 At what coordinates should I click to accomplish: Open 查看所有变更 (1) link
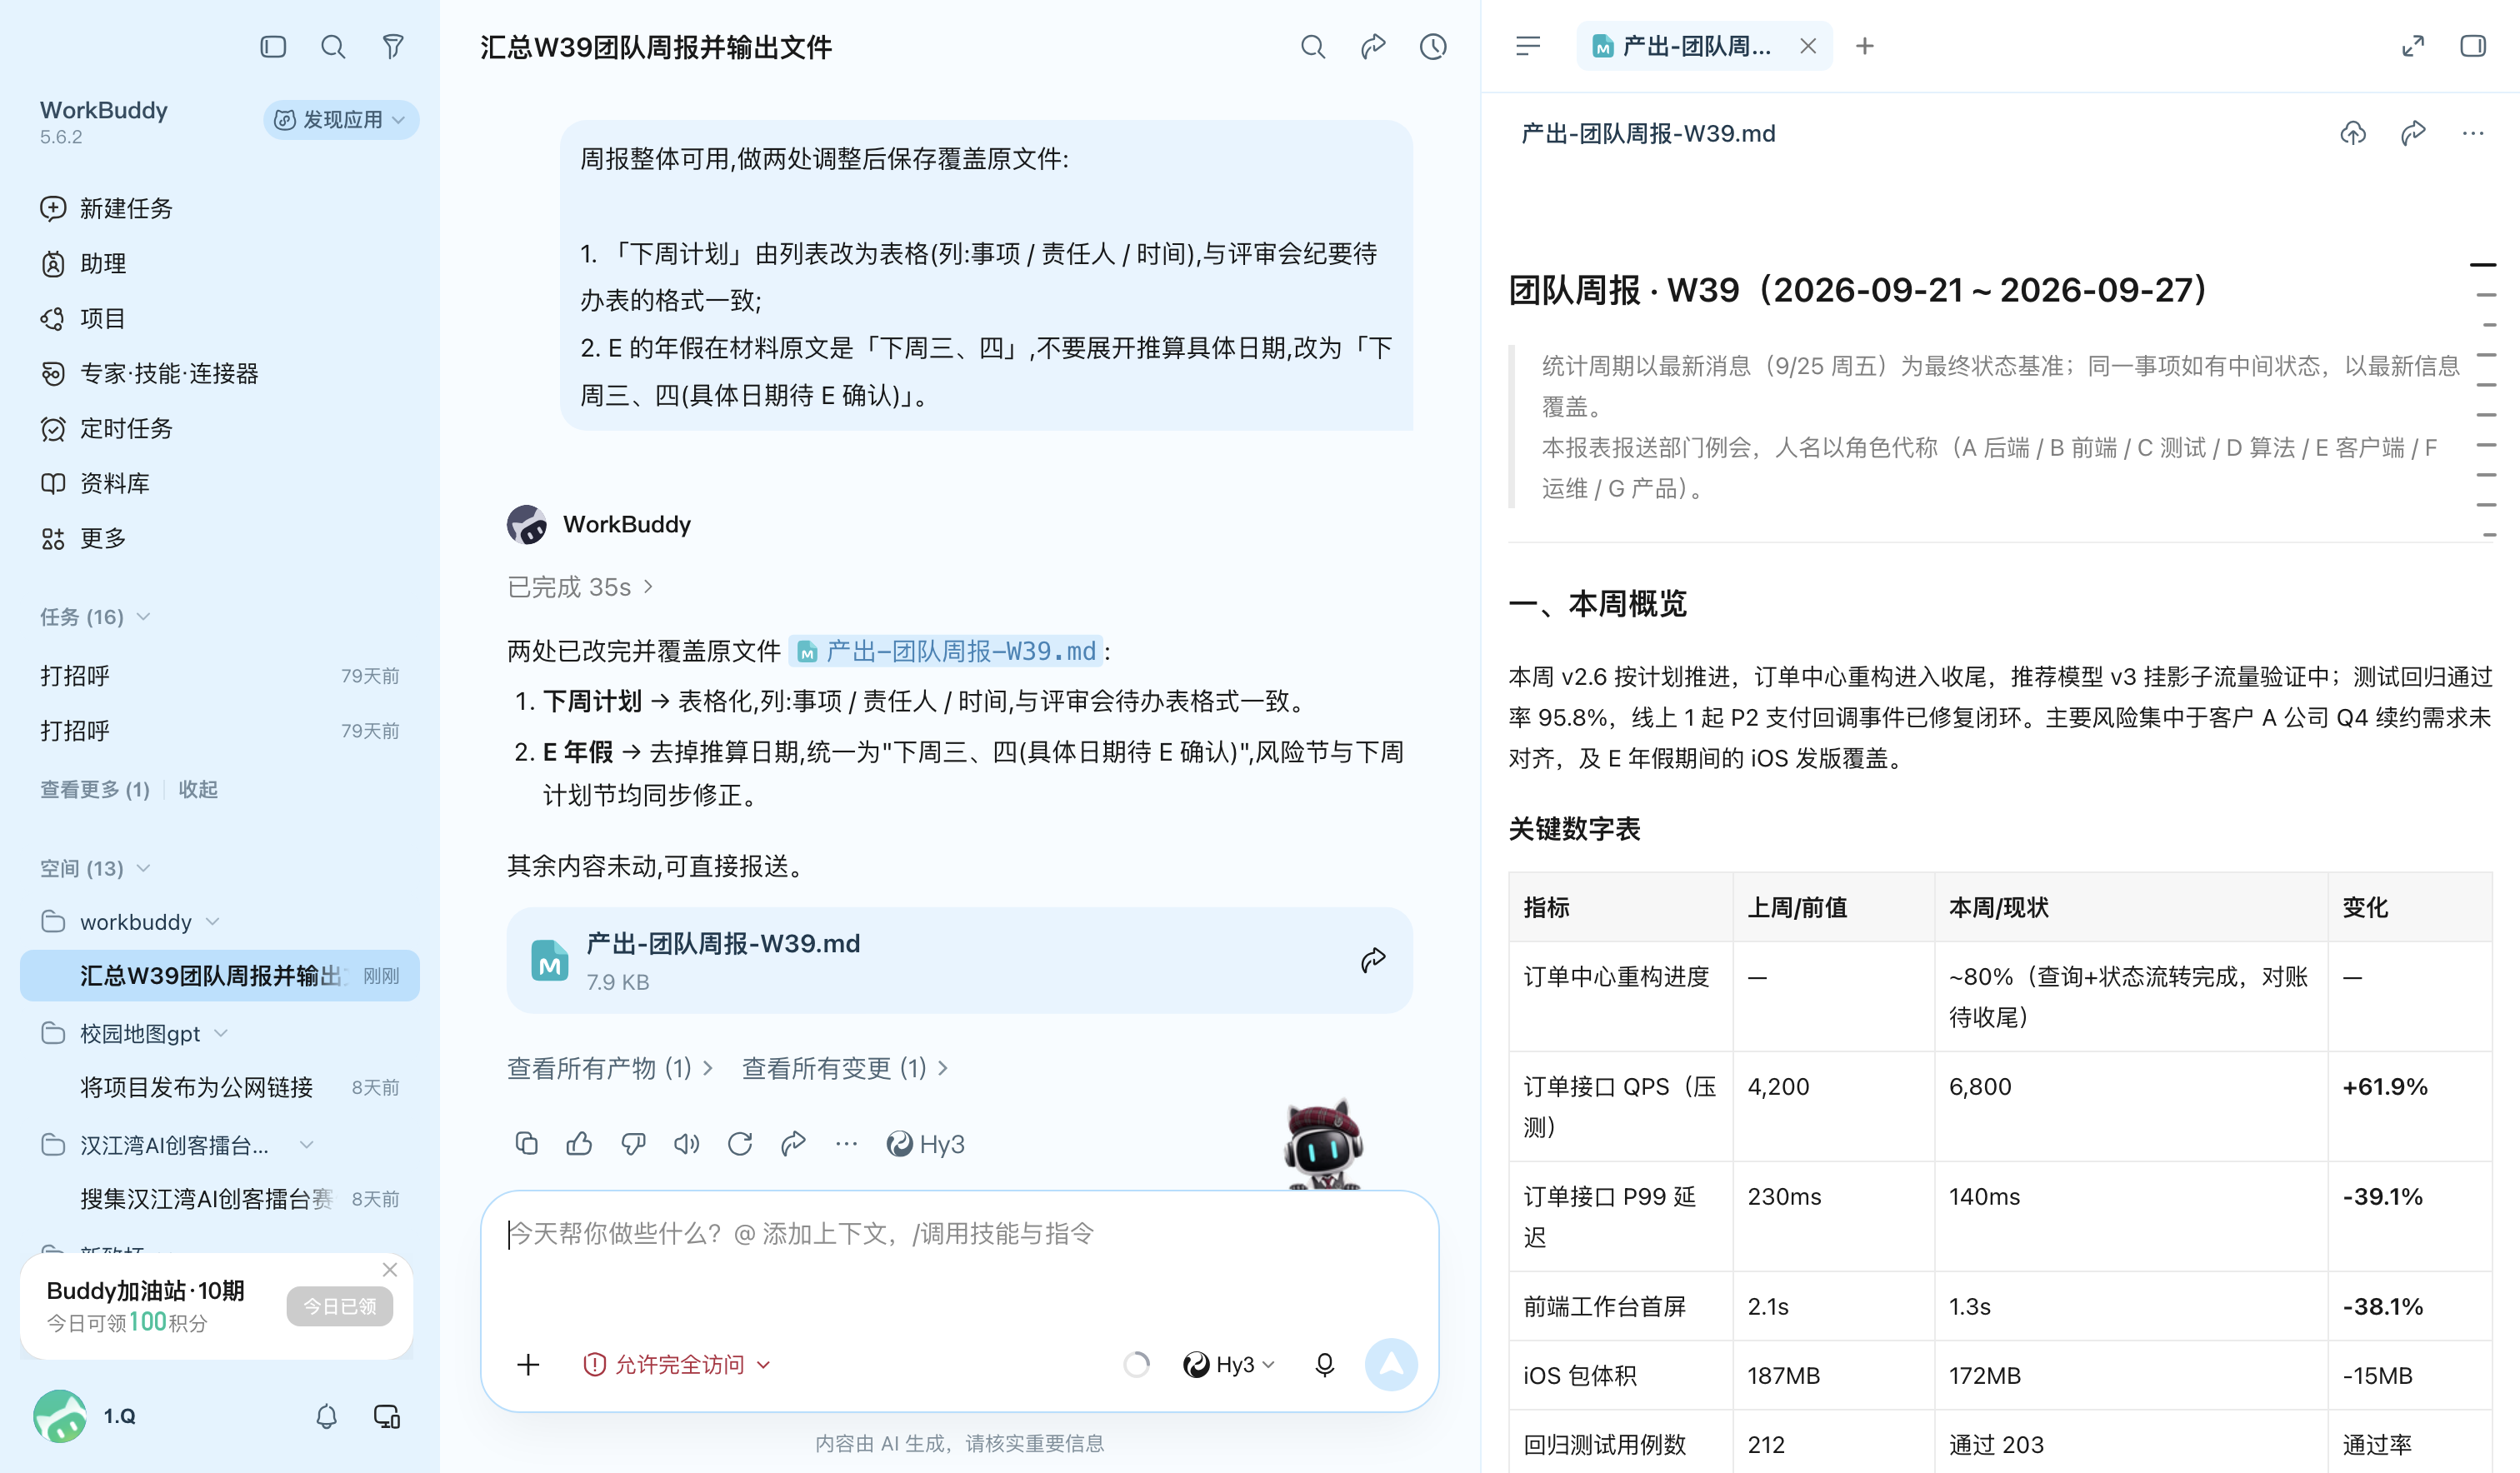(845, 1068)
